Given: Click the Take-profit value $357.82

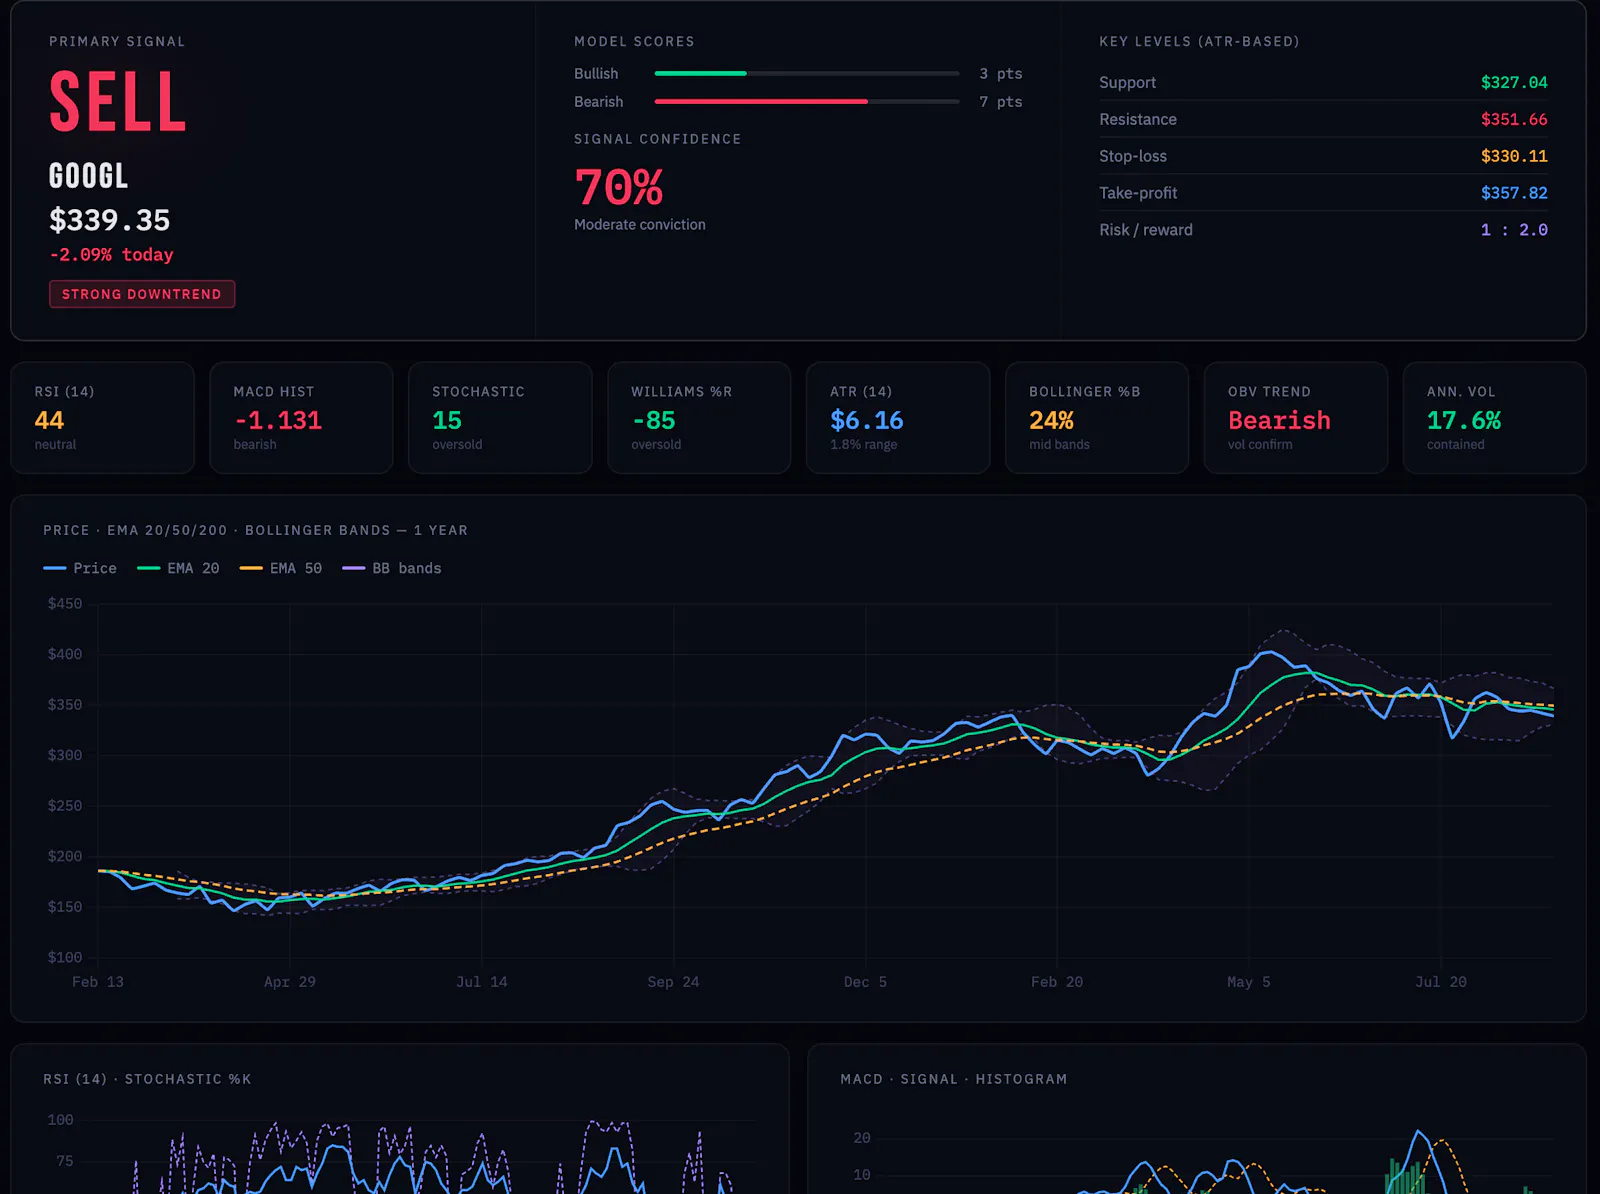Looking at the screenshot, I should pyautogui.click(x=1514, y=193).
